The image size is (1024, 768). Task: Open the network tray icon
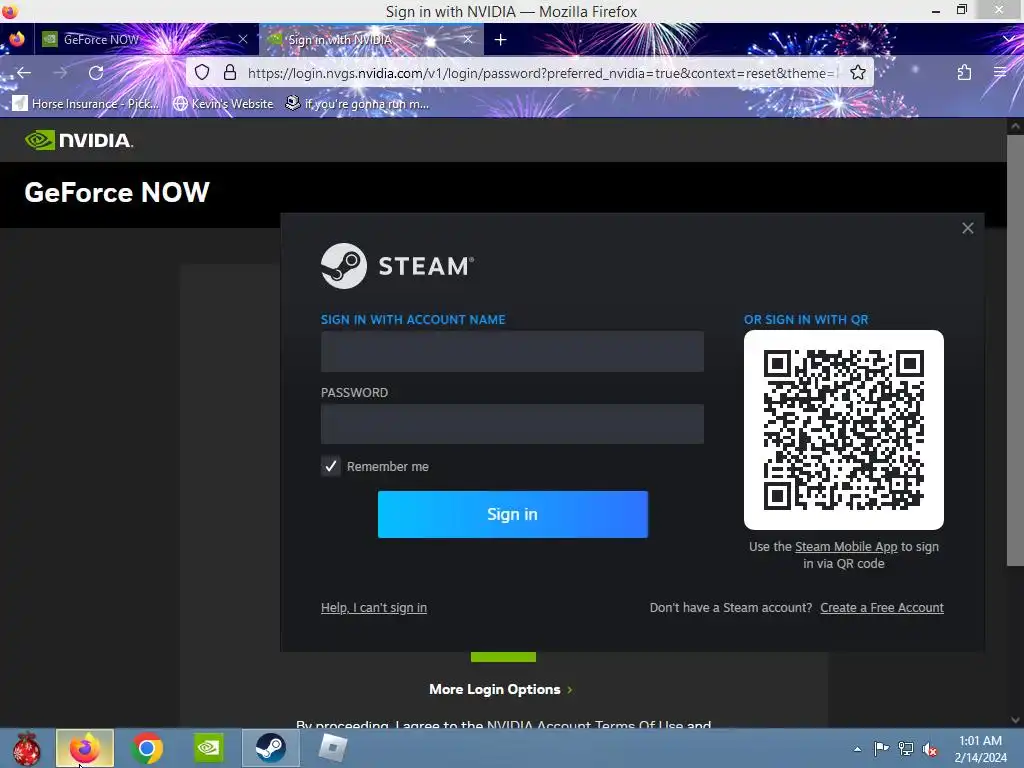pos(906,748)
